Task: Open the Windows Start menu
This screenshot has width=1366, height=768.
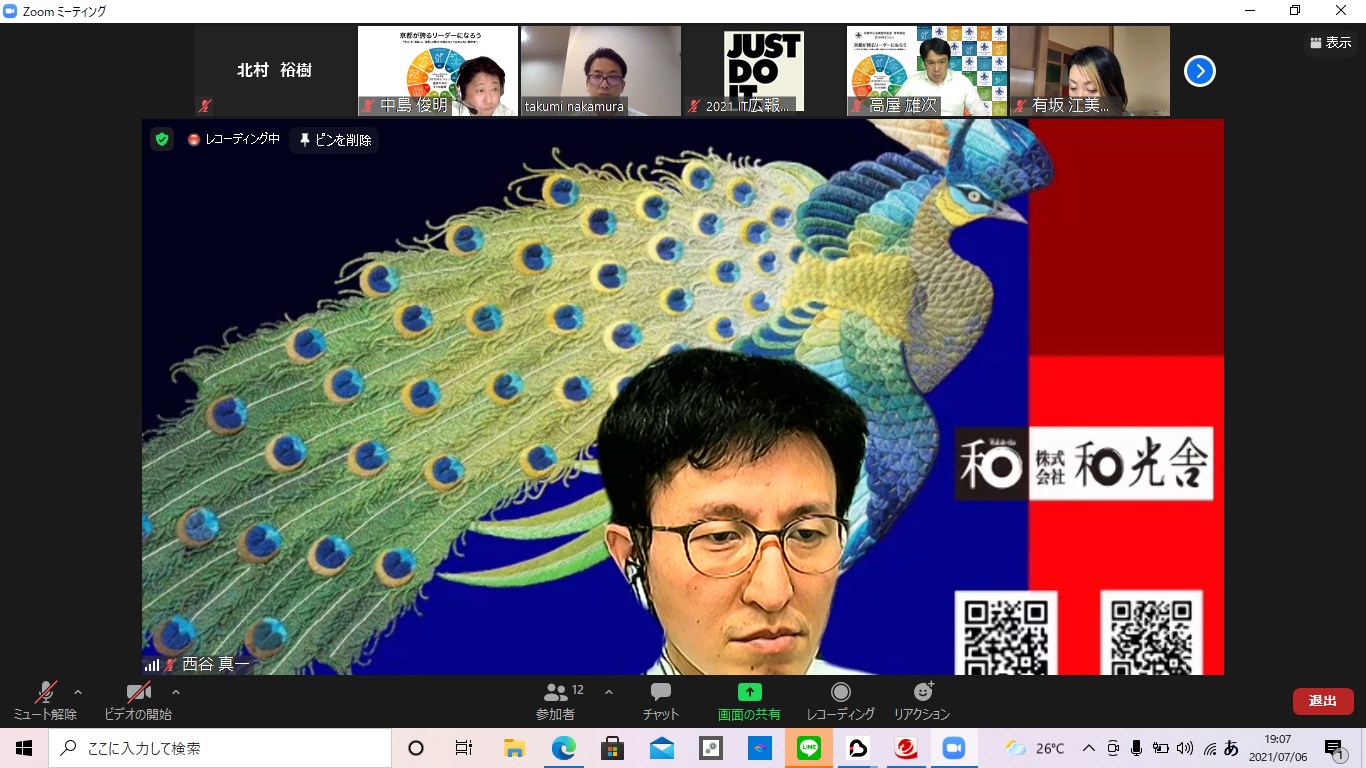Action: tap(24, 748)
